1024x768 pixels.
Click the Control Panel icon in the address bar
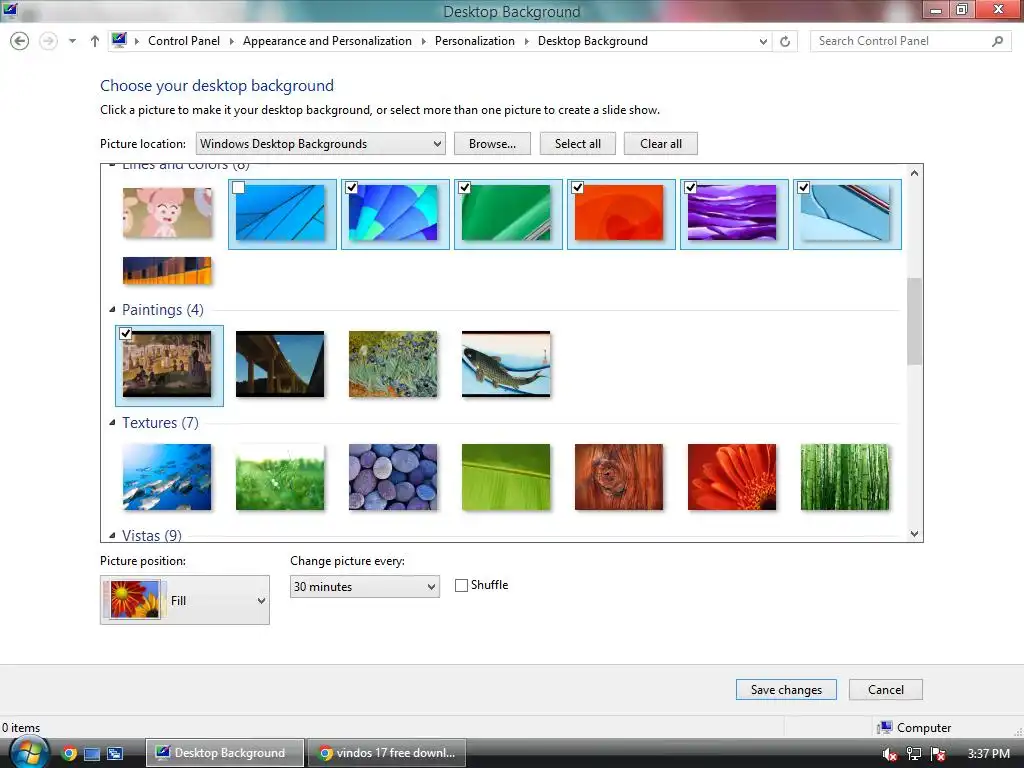tap(119, 40)
